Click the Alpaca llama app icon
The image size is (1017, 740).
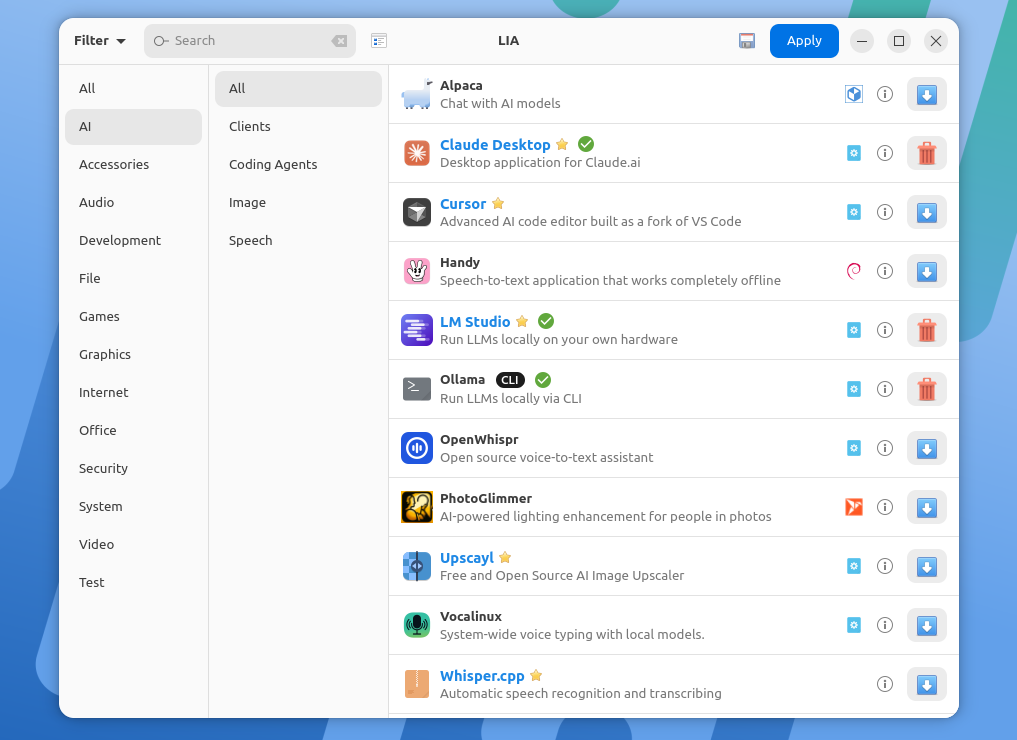click(417, 94)
